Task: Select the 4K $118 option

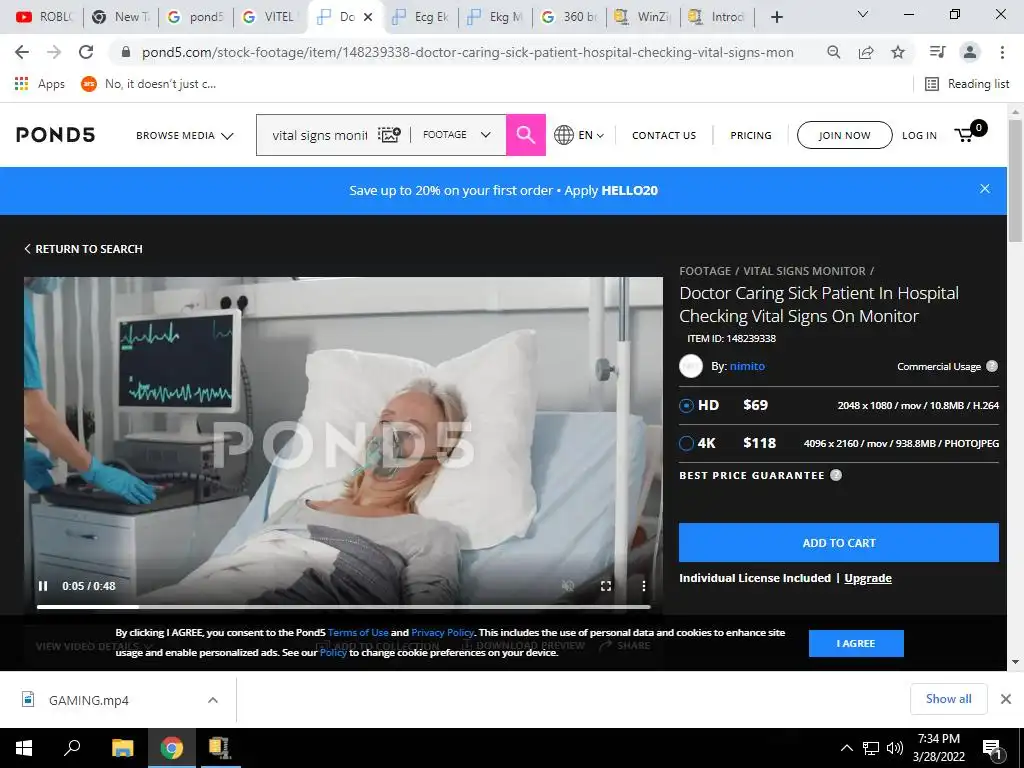Action: [x=686, y=443]
